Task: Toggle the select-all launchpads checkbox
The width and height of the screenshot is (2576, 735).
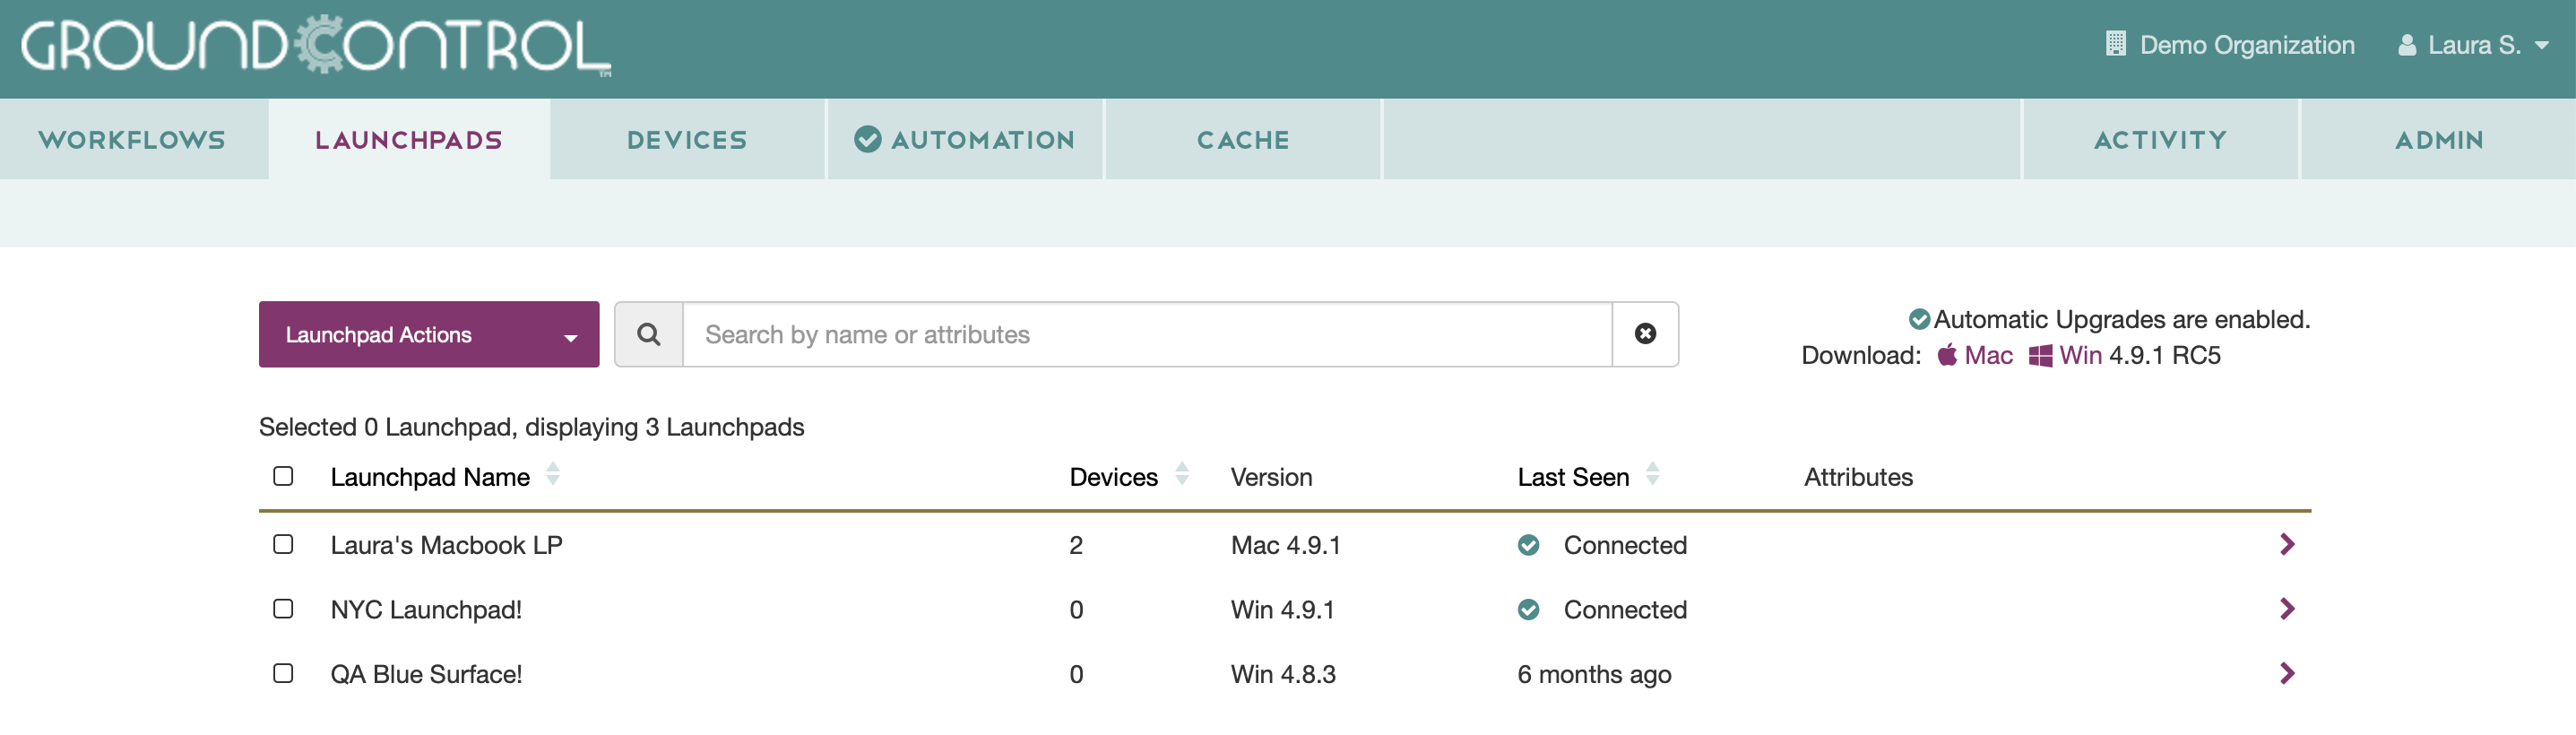Action: [x=283, y=476]
